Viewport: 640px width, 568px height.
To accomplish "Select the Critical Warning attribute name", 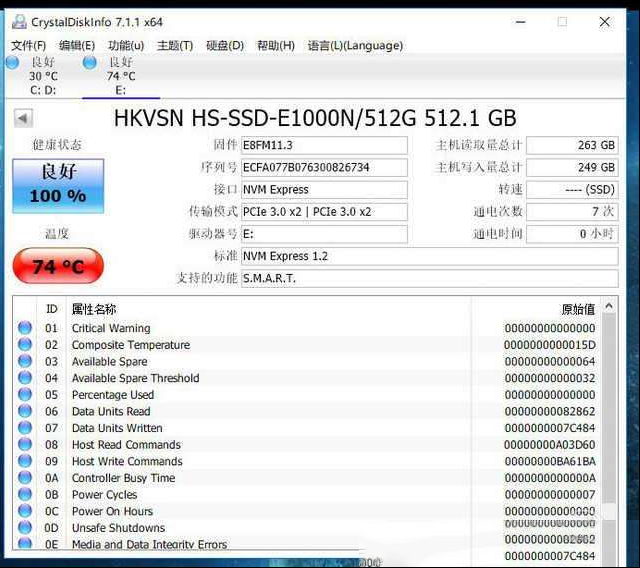I will (x=111, y=328).
